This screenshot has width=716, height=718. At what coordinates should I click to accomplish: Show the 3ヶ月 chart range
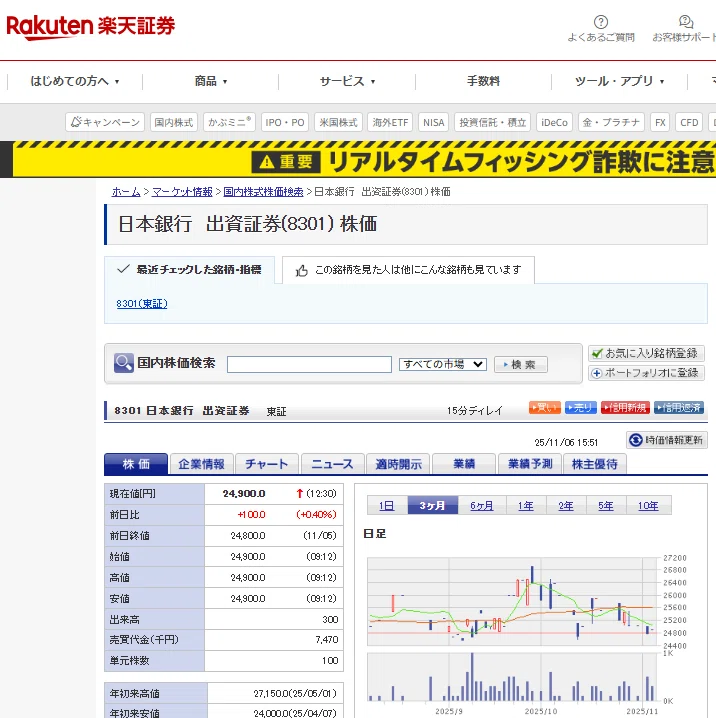coord(433,506)
